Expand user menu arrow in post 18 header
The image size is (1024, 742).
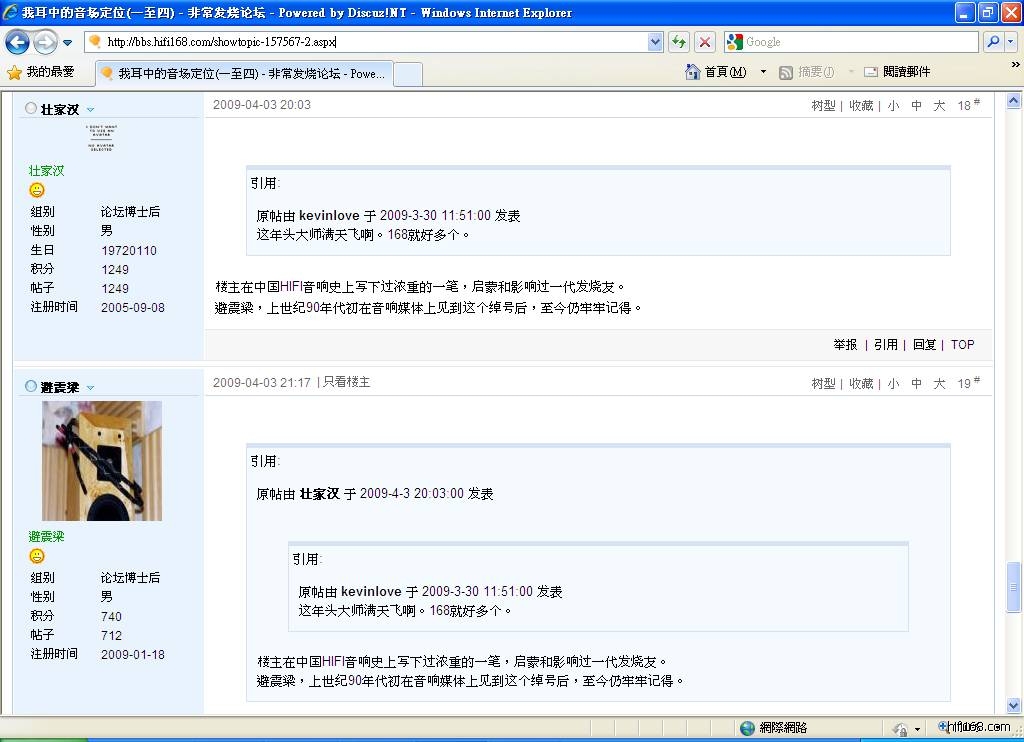(x=90, y=109)
